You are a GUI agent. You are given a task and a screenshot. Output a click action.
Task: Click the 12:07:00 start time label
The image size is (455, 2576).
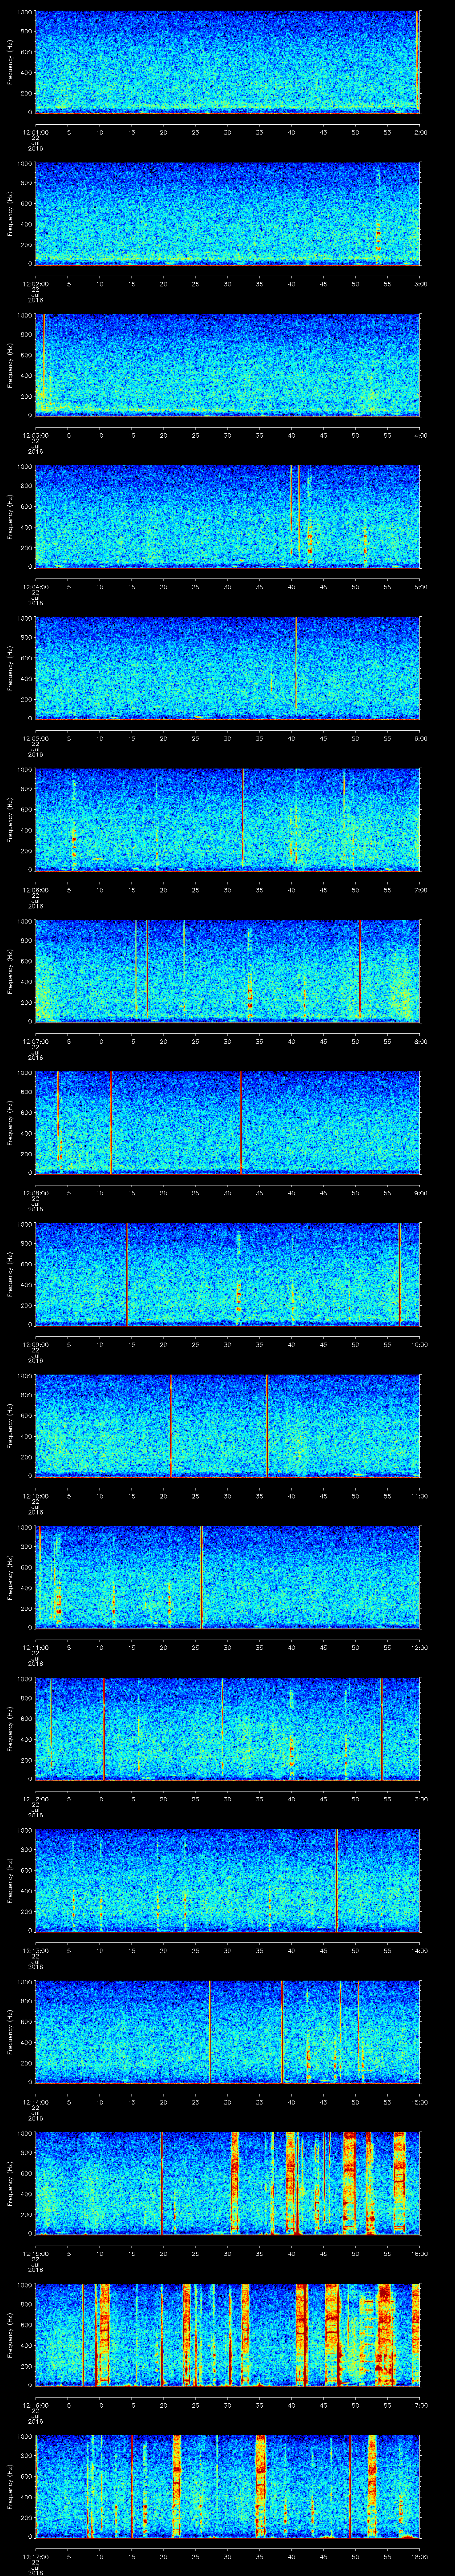[x=35, y=1041]
